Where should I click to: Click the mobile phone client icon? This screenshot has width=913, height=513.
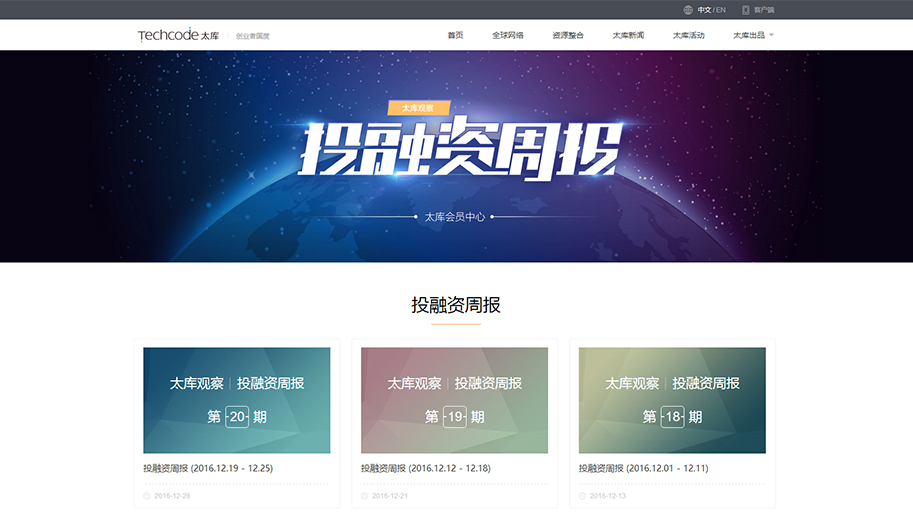(x=745, y=10)
